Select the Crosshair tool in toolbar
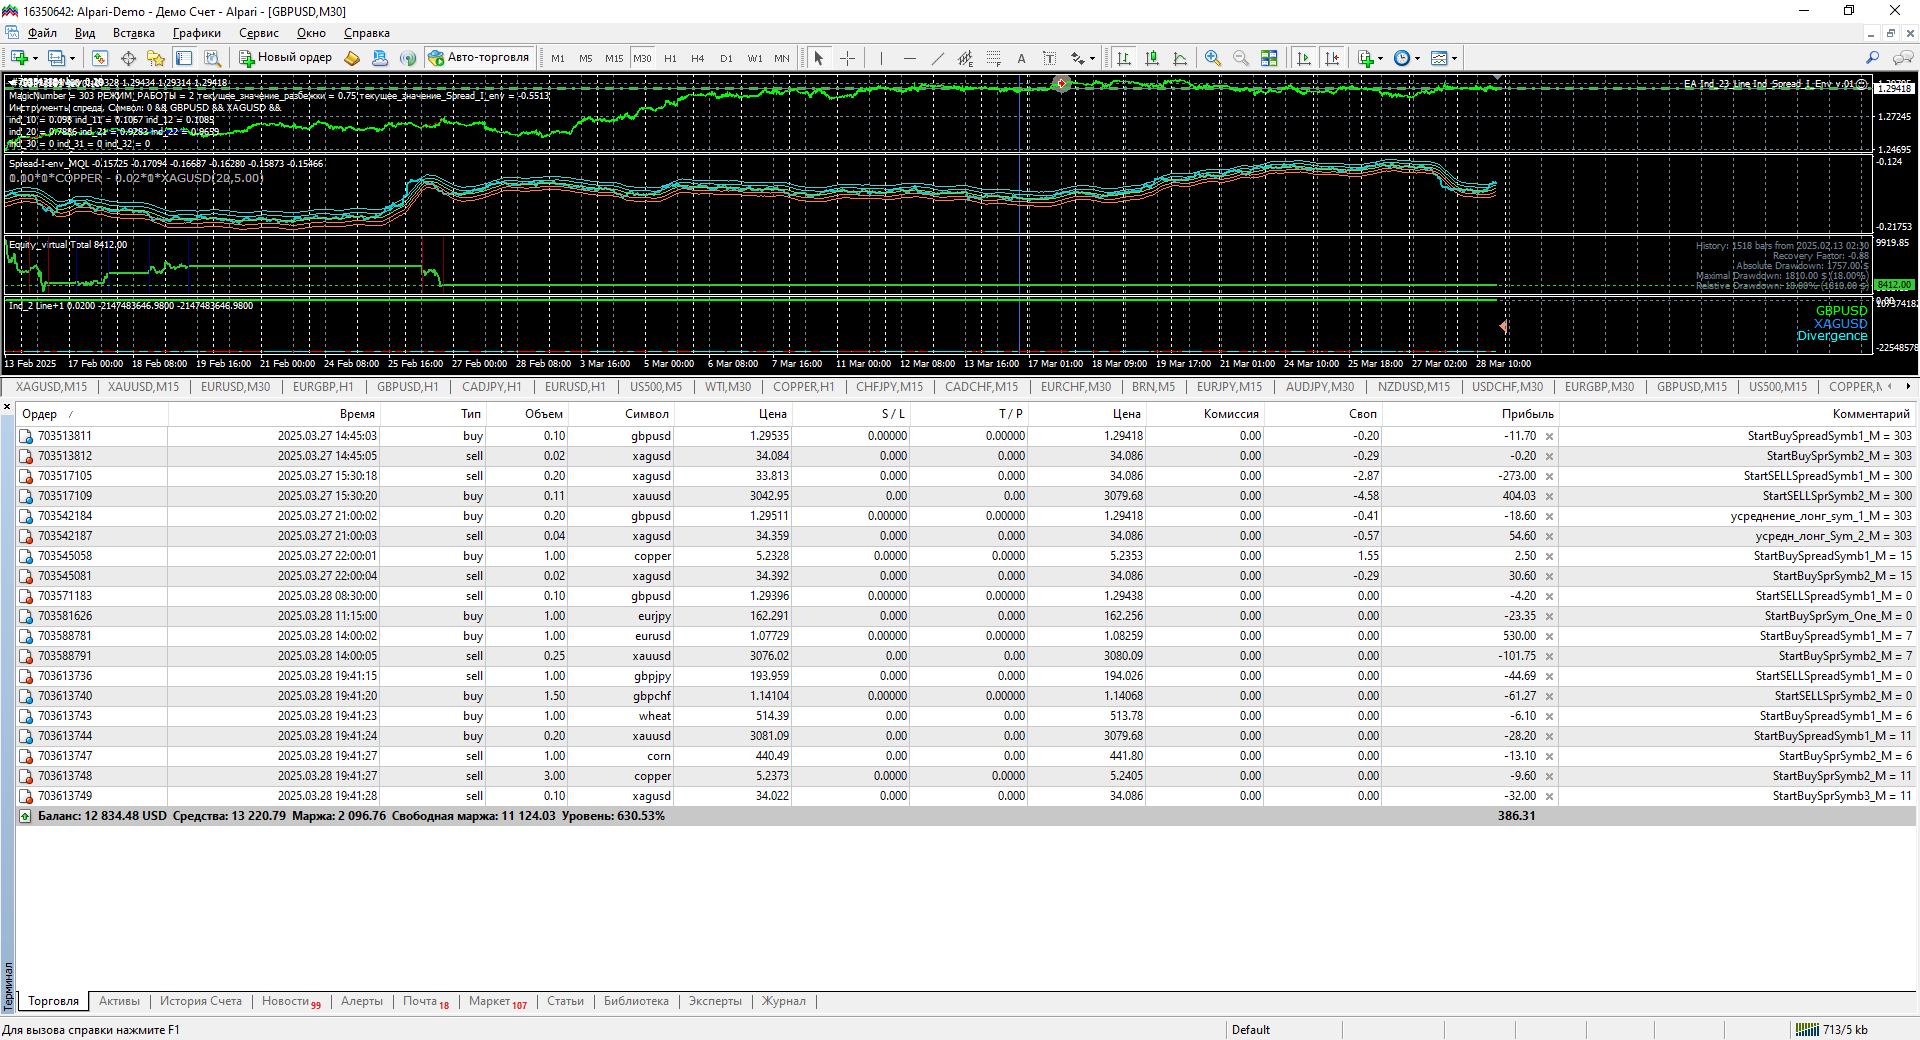Image resolution: width=1920 pixels, height=1040 pixels. point(847,58)
